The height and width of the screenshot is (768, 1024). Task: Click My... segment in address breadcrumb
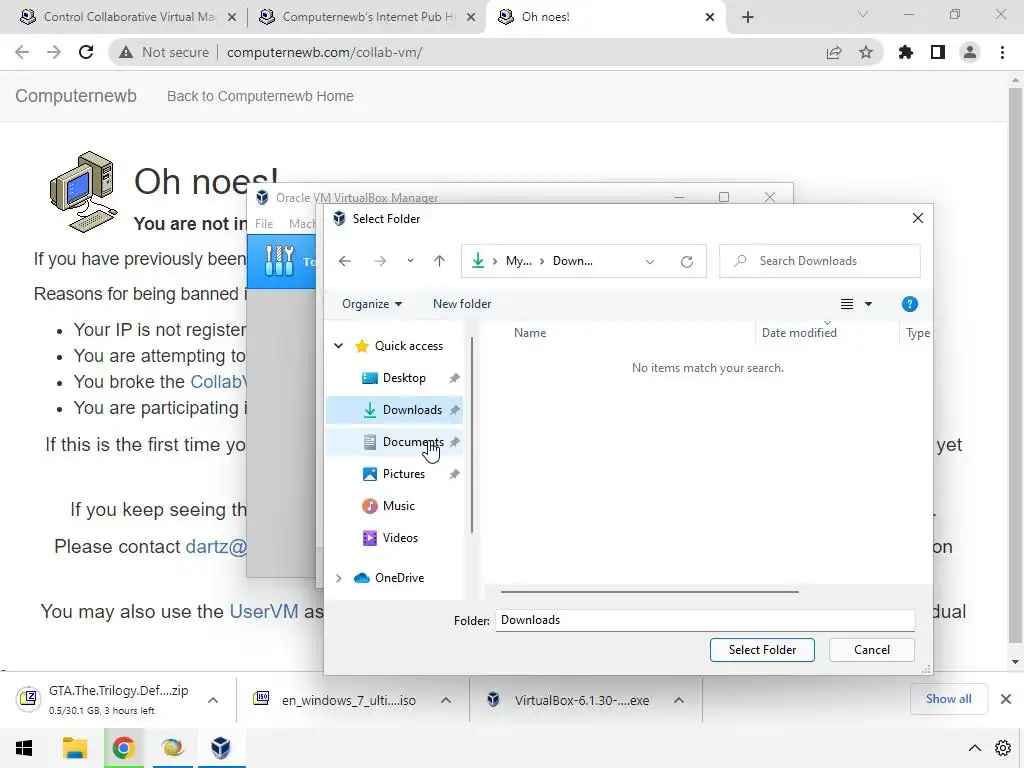(519, 261)
